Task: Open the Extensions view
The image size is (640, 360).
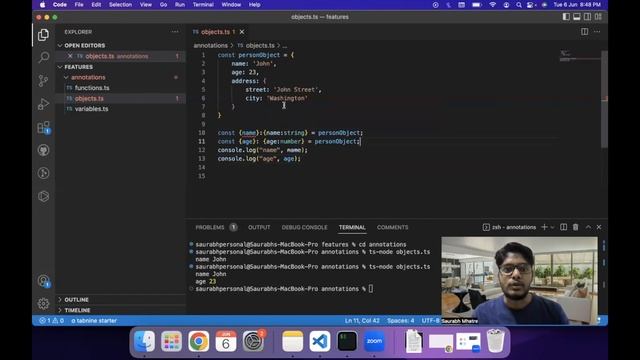Action: (43, 127)
